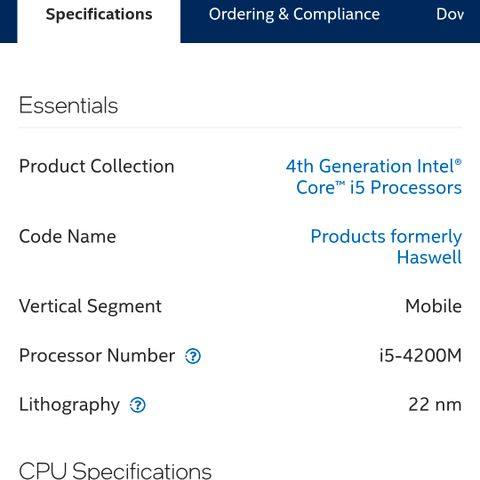The height and width of the screenshot is (480, 480).
Task: Open the Ordering & Compliance tab
Action: 294,15
